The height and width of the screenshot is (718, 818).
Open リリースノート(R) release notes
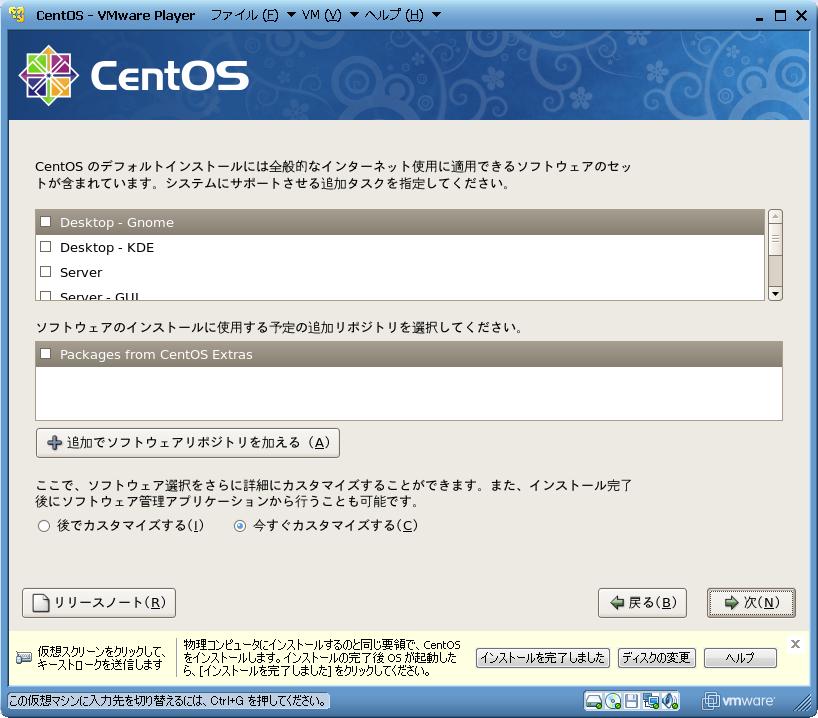[98, 603]
